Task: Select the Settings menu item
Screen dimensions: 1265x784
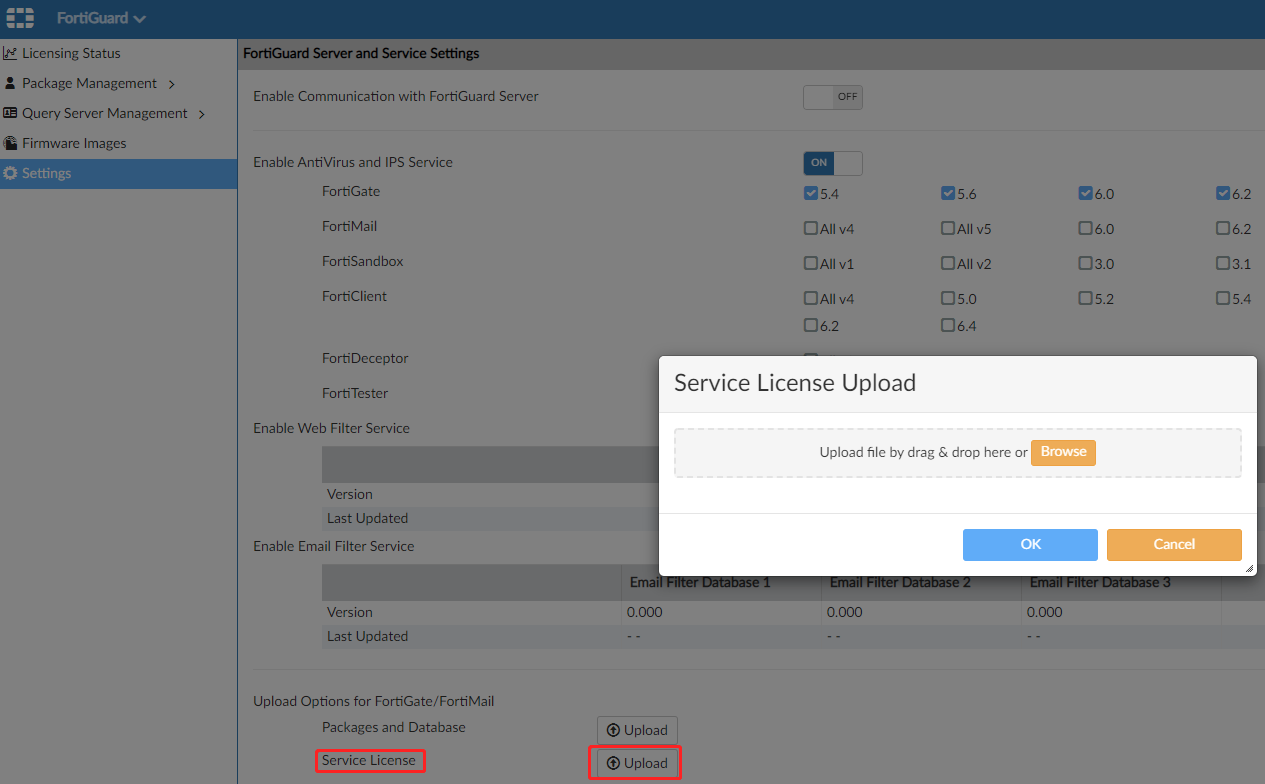Action: pos(118,173)
